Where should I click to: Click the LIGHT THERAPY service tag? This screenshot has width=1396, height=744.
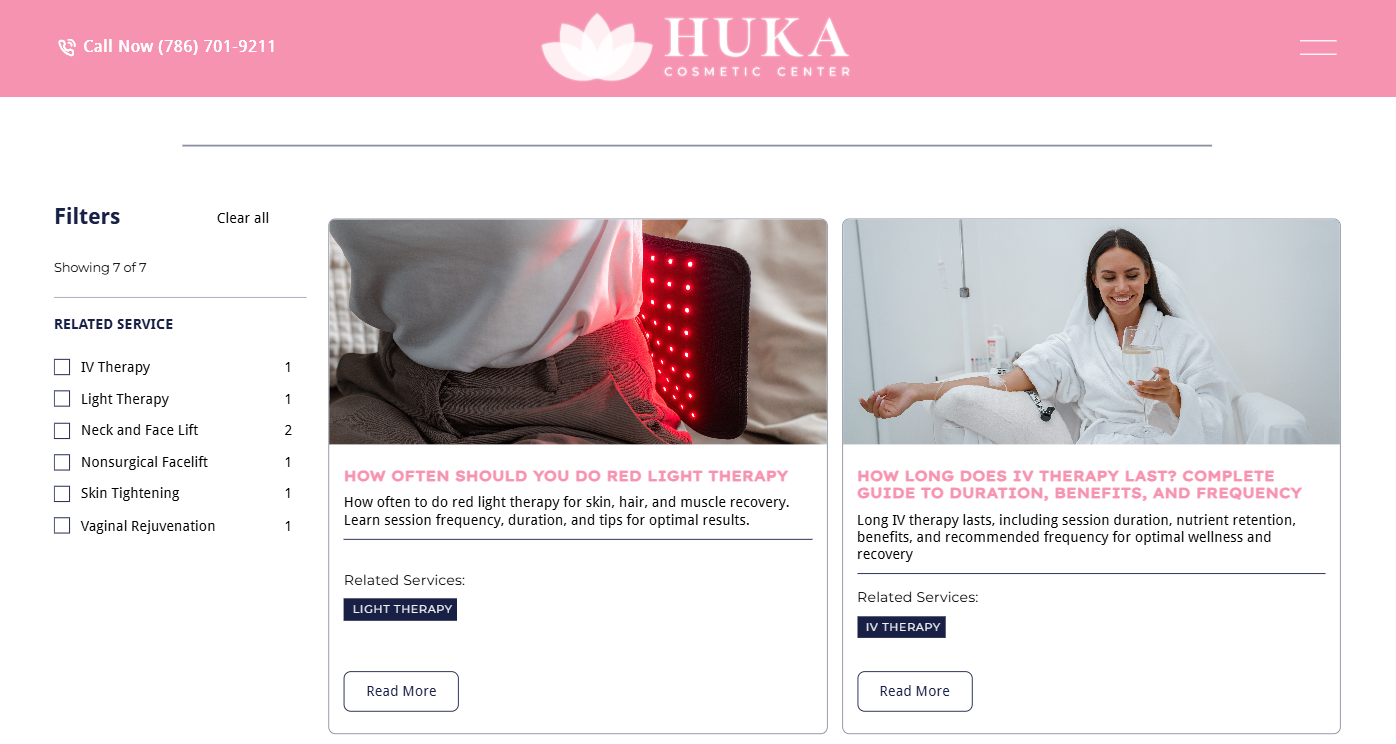[x=400, y=609]
